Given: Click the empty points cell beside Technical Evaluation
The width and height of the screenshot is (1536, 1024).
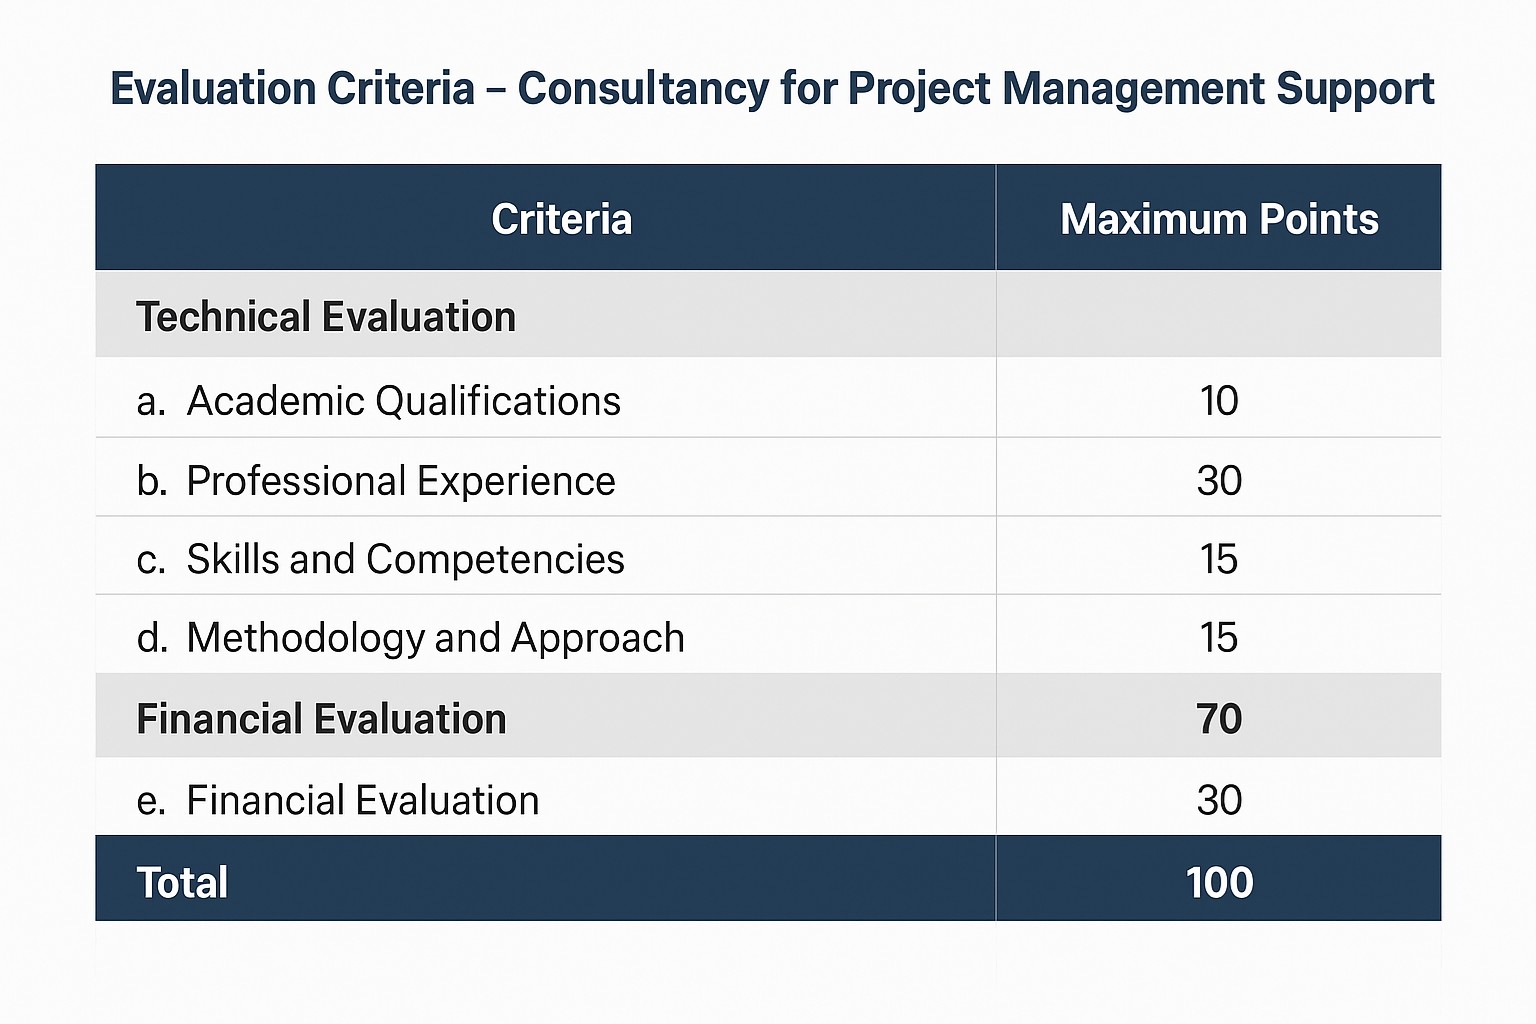Looking at the screenshot, I should 1218,315.
